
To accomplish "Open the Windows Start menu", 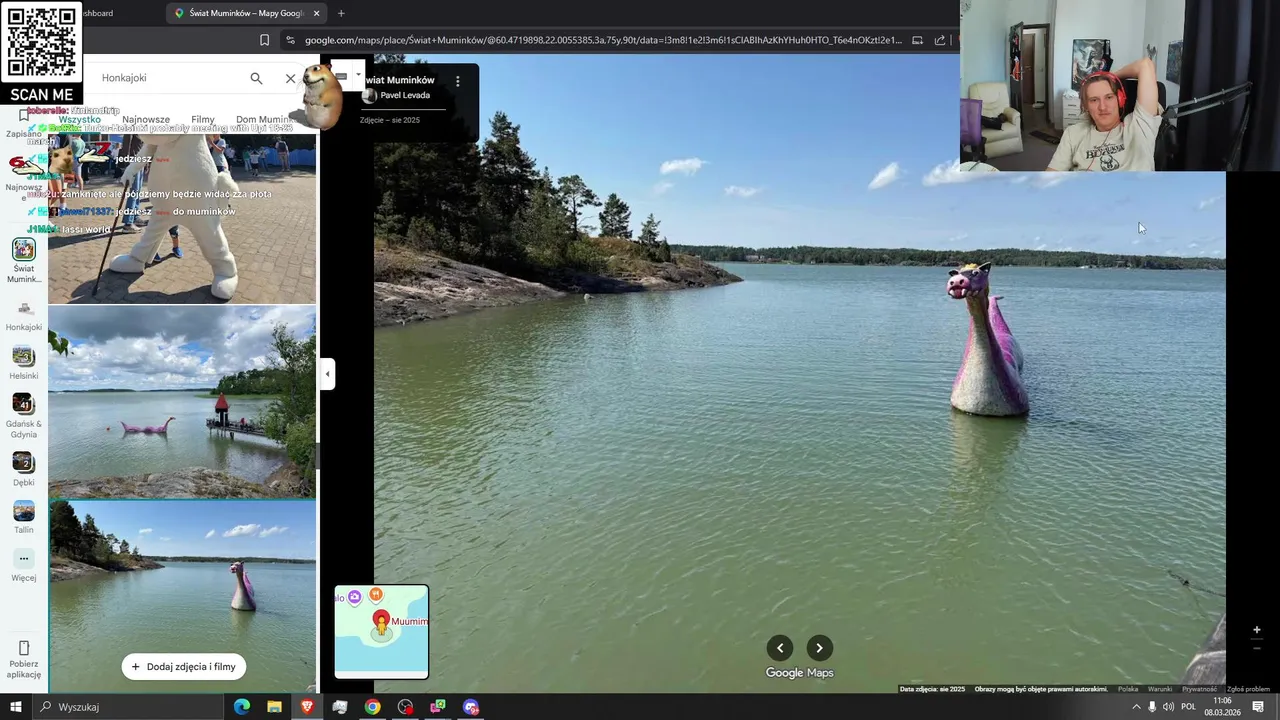I will pos(16,707).
